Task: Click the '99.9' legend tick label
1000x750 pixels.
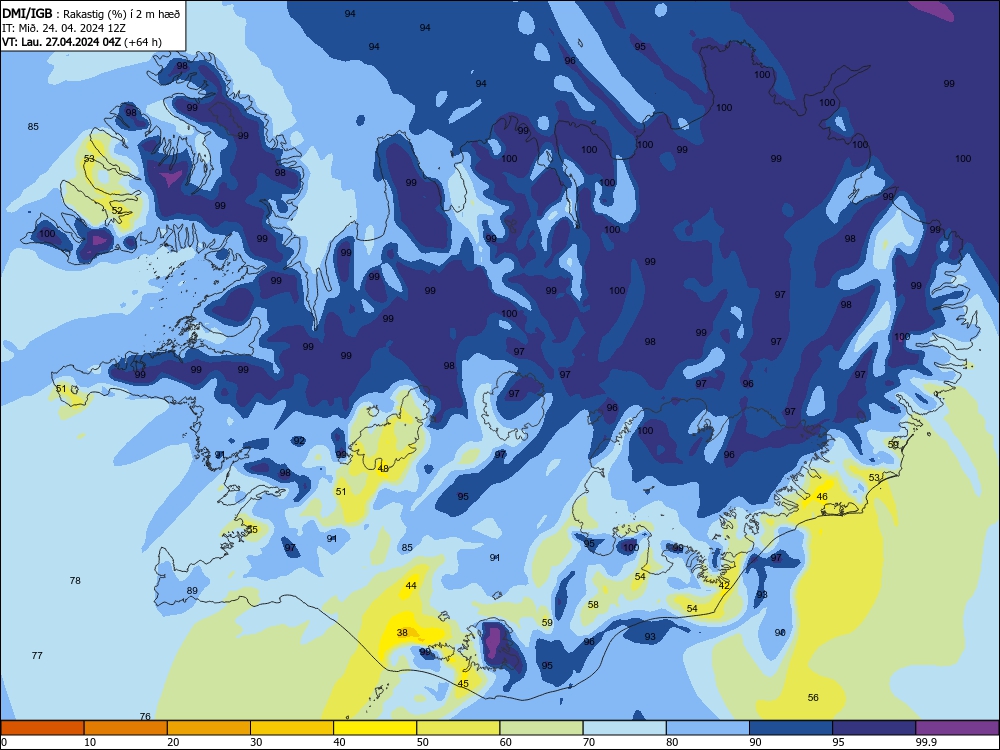Action: click(x=925, y=742)
